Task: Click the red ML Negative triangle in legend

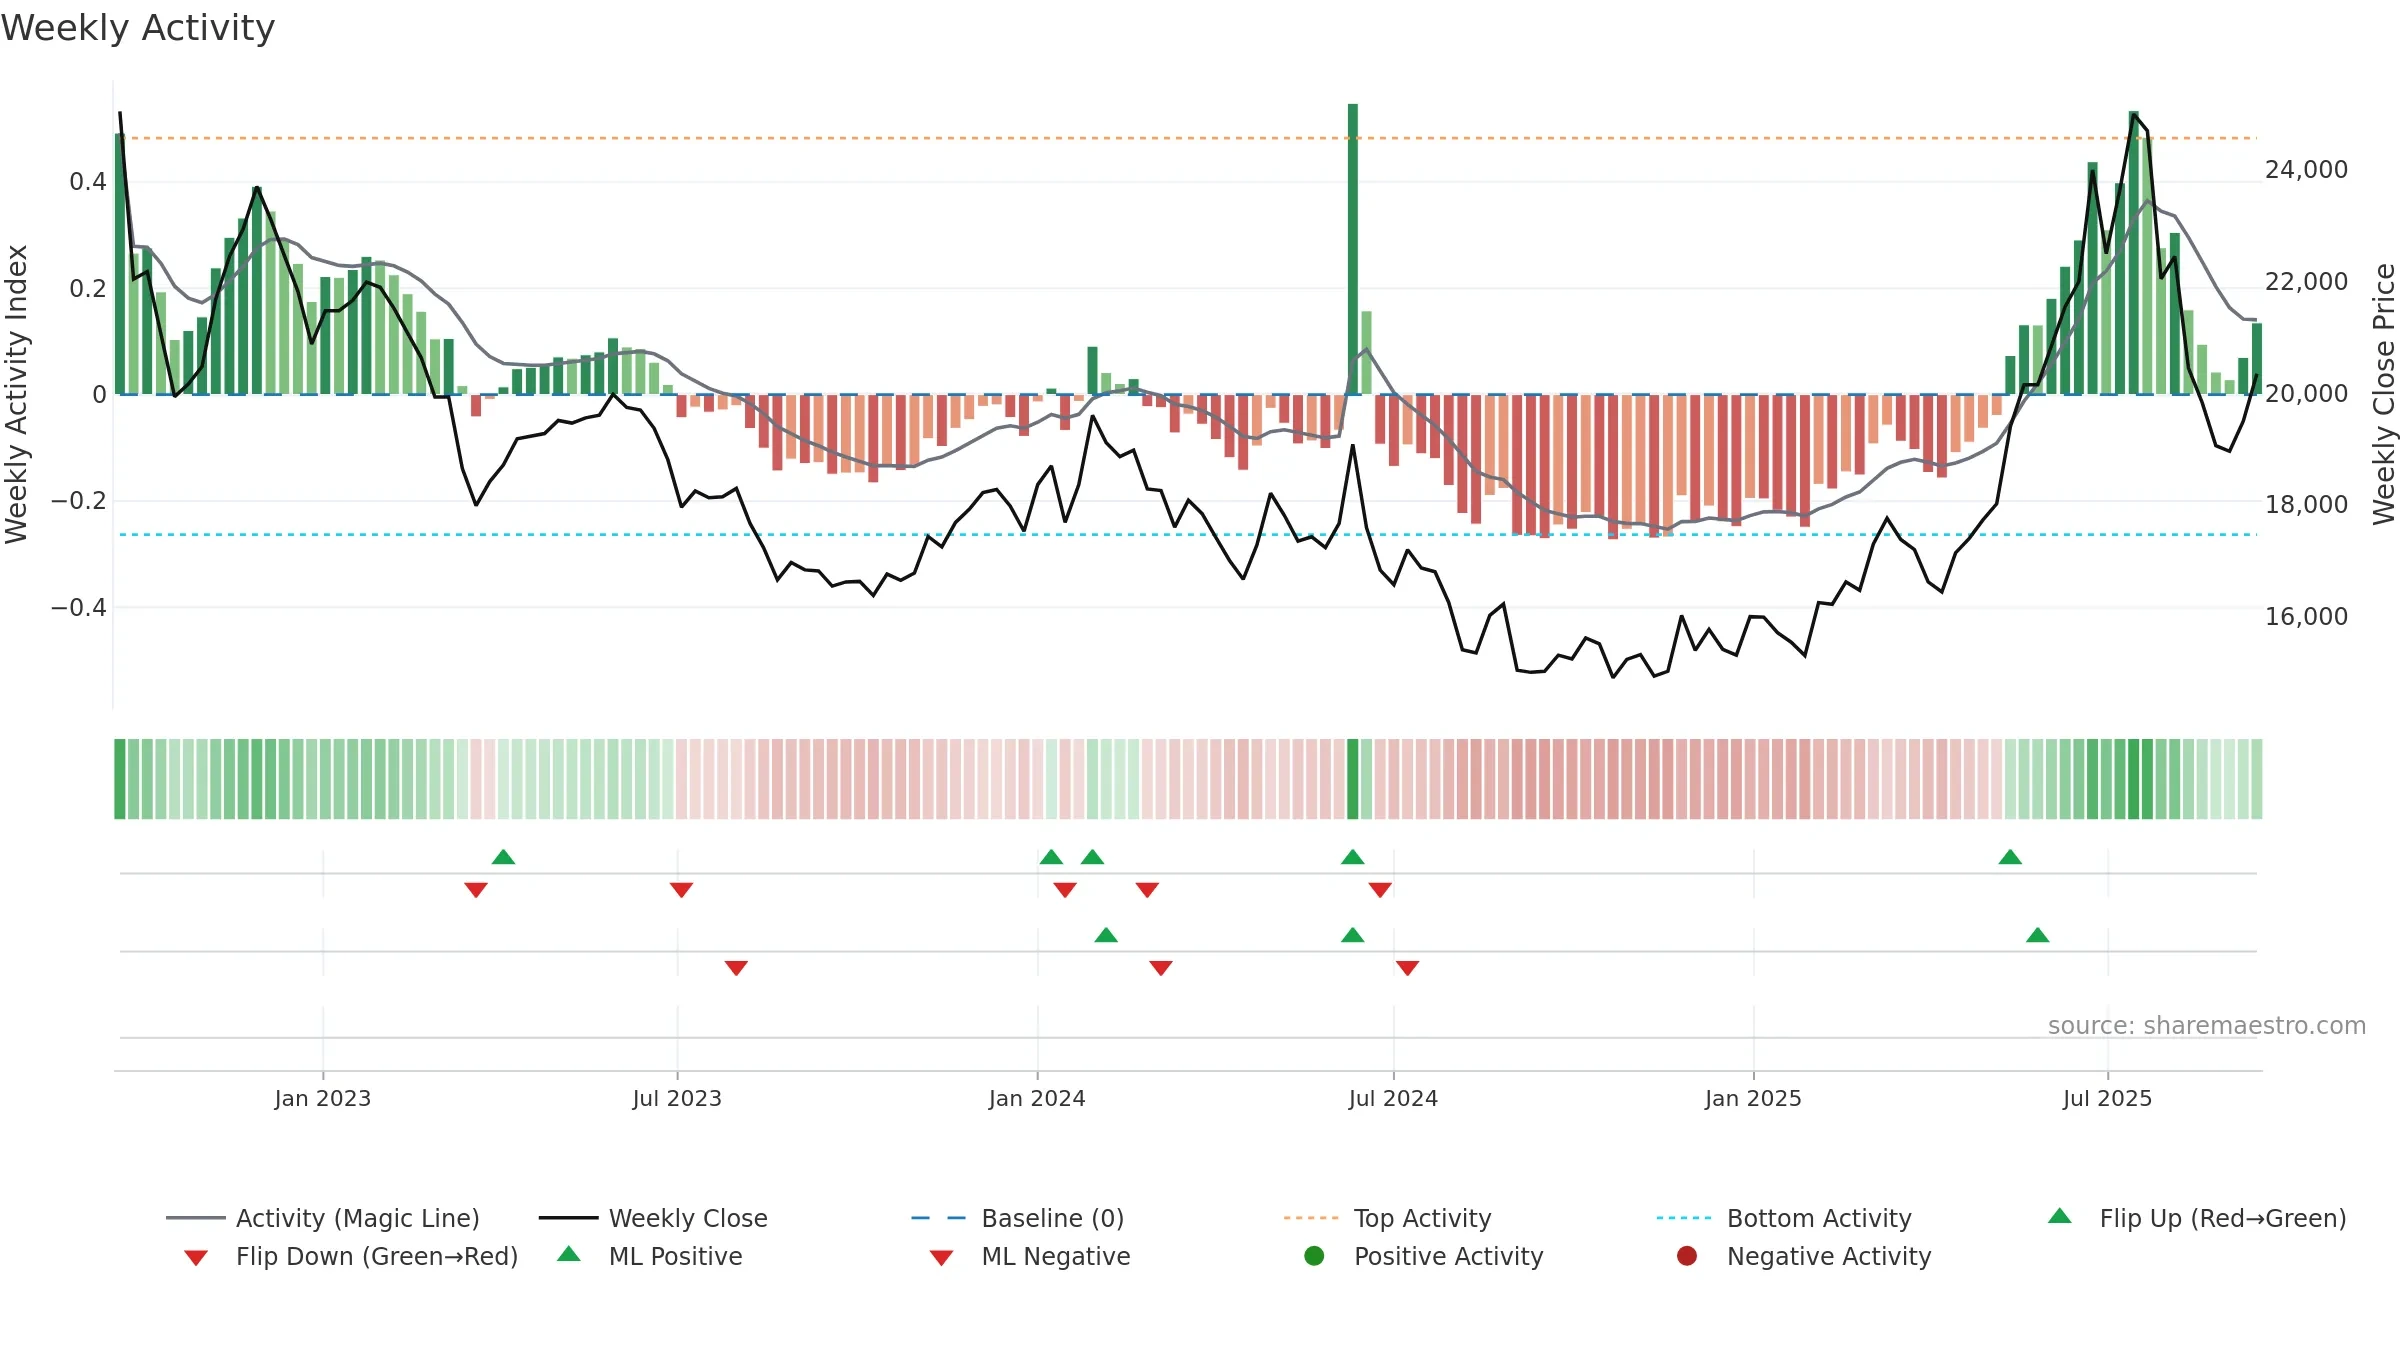Action: click(x=942, y=1258)
